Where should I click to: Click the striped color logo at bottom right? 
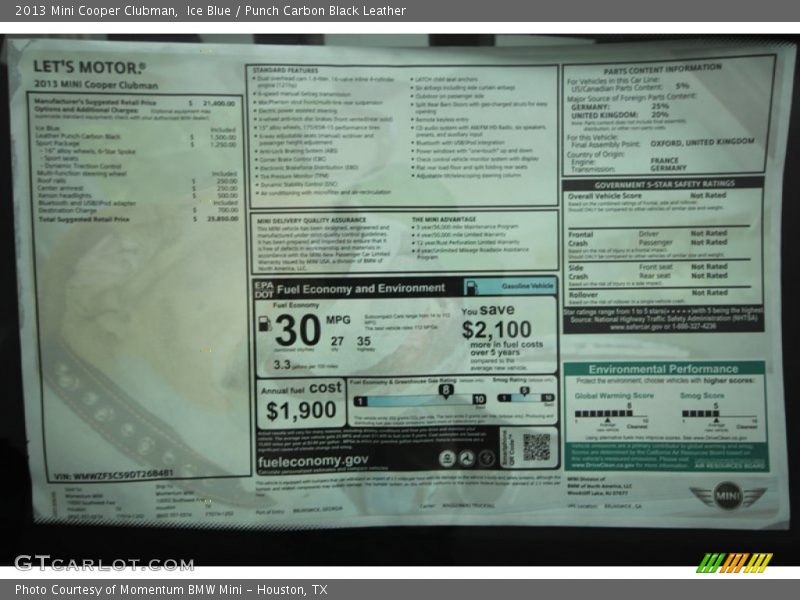point(734,563)
